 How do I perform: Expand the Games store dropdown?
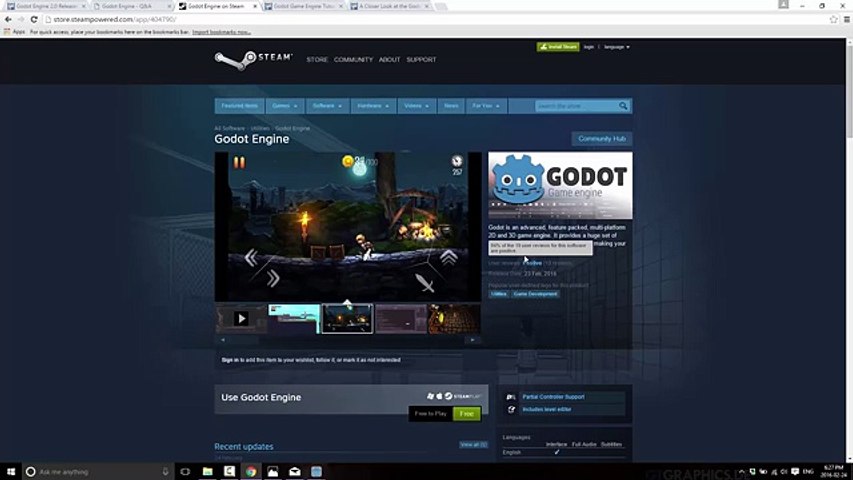[285, 106]
